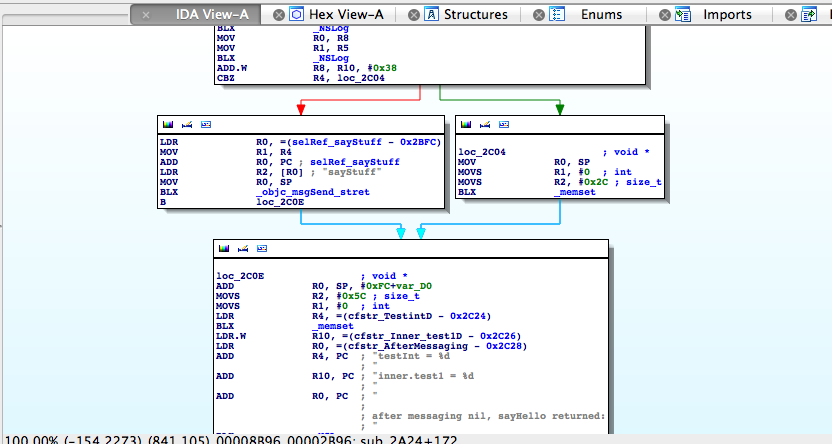832x444 pixels.
Task: Click MOV R0, R8 instruction in the top block
Action: pos(283,38)
